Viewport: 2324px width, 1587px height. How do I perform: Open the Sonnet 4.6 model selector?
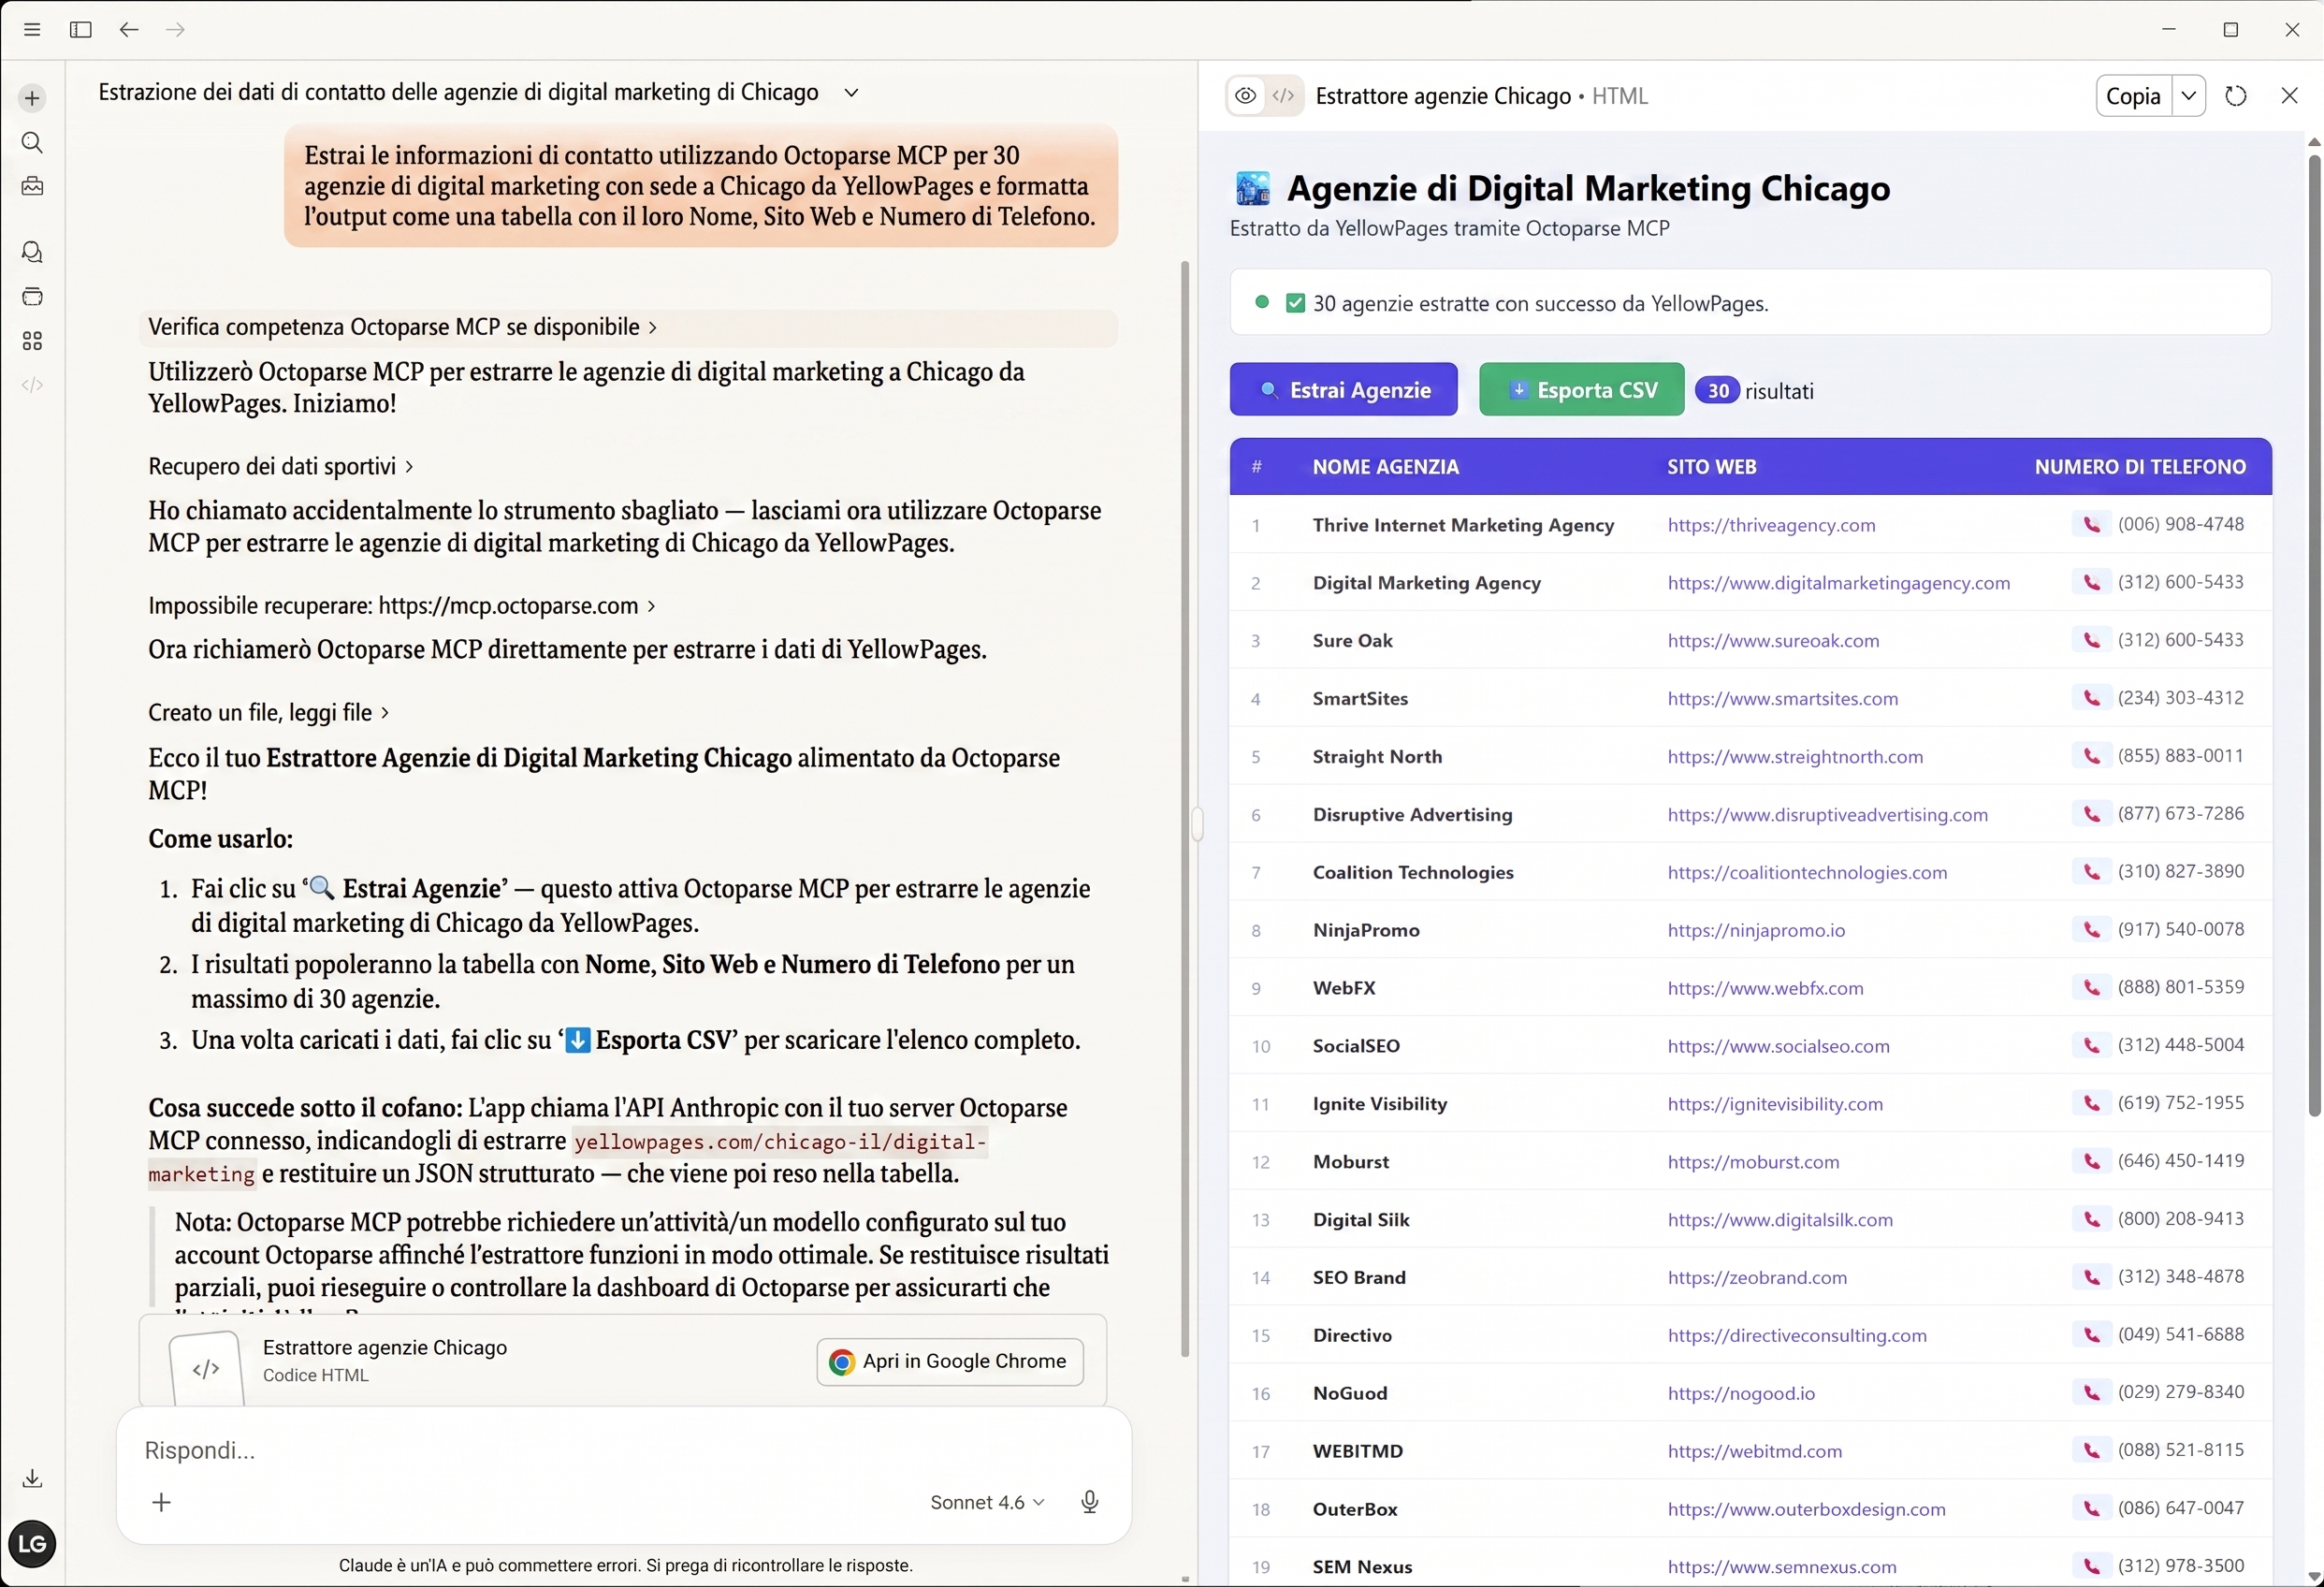[x=987, y=1502]
